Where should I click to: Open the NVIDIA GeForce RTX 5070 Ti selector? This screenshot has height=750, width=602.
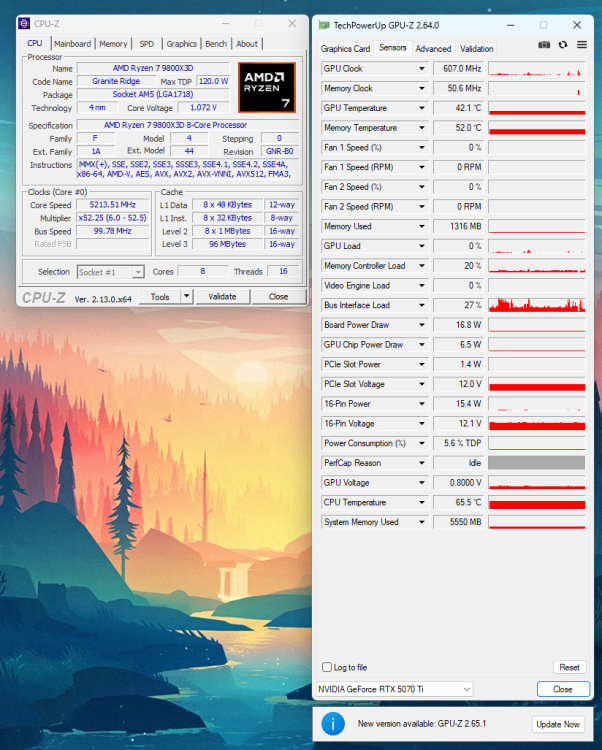tap(394, 689)
